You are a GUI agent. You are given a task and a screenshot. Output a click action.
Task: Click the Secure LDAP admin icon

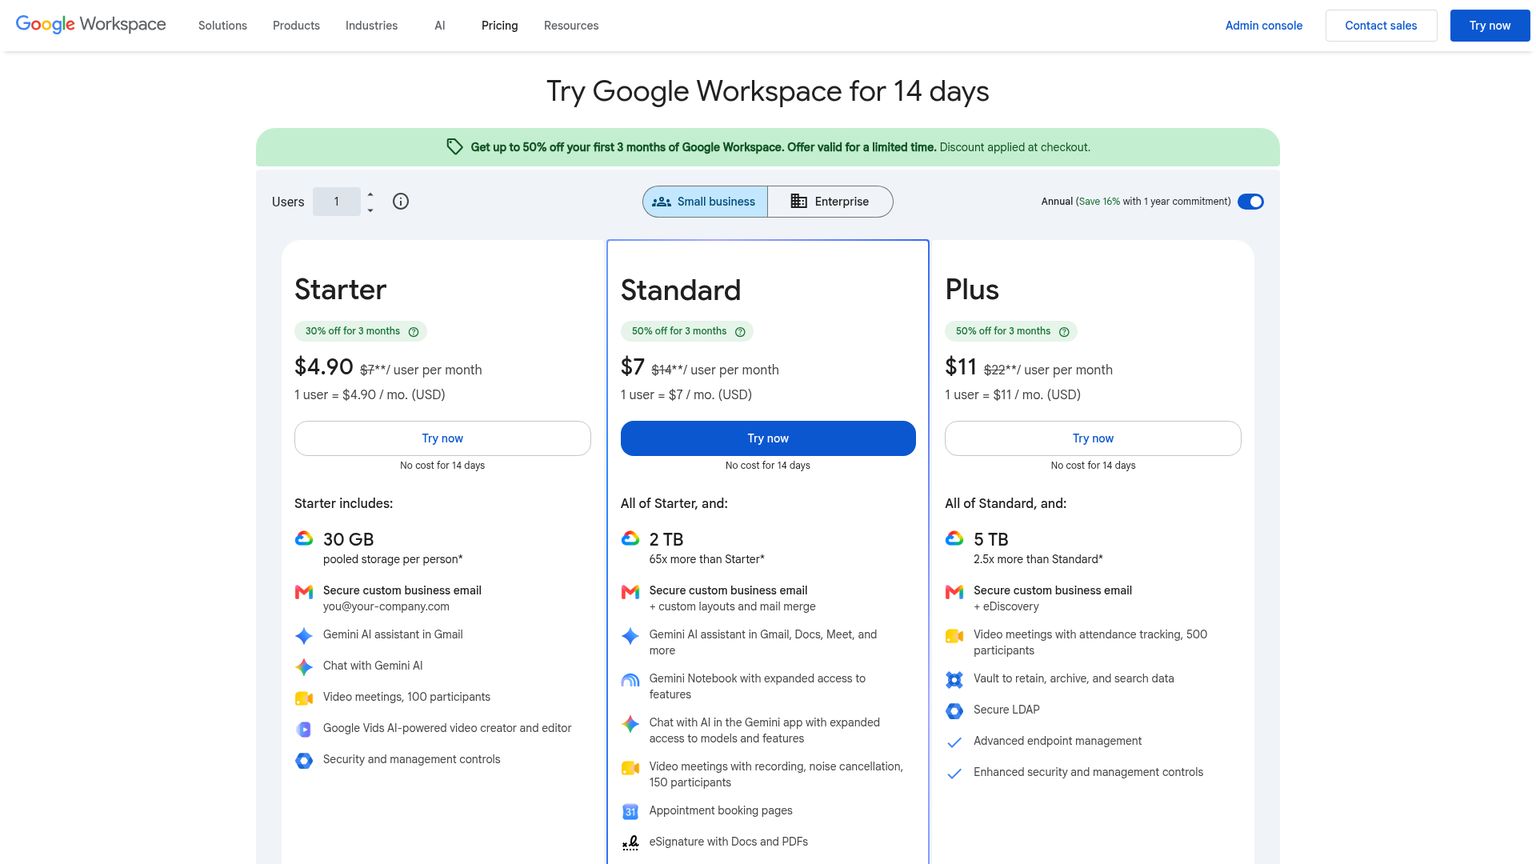coord(954,710)
